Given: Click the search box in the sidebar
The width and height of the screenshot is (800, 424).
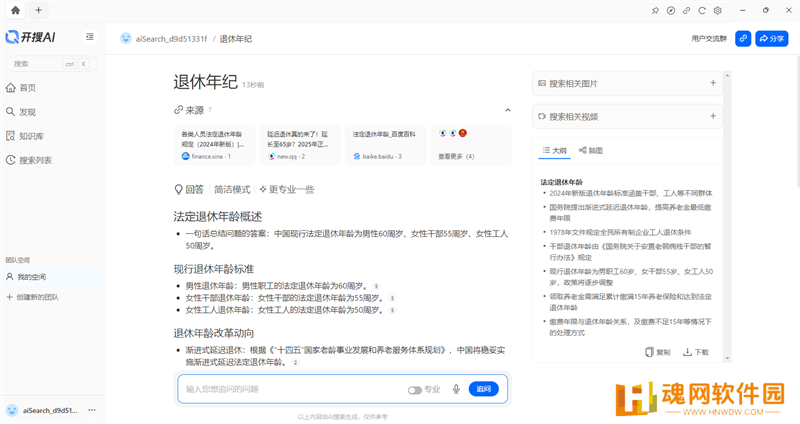Looking at the screenshot, I should tap(51, 64).
